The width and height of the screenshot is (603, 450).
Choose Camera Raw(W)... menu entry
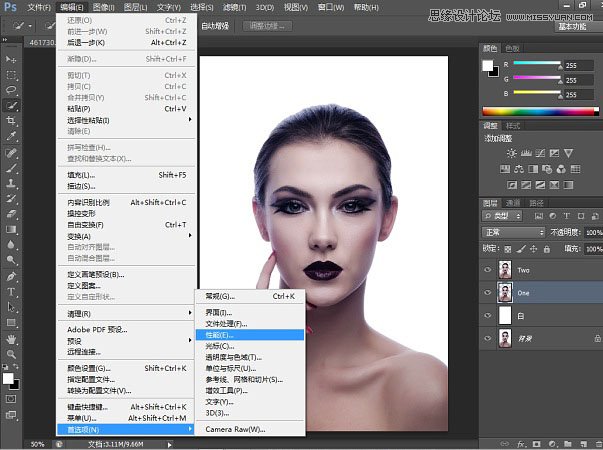(250, 429)
